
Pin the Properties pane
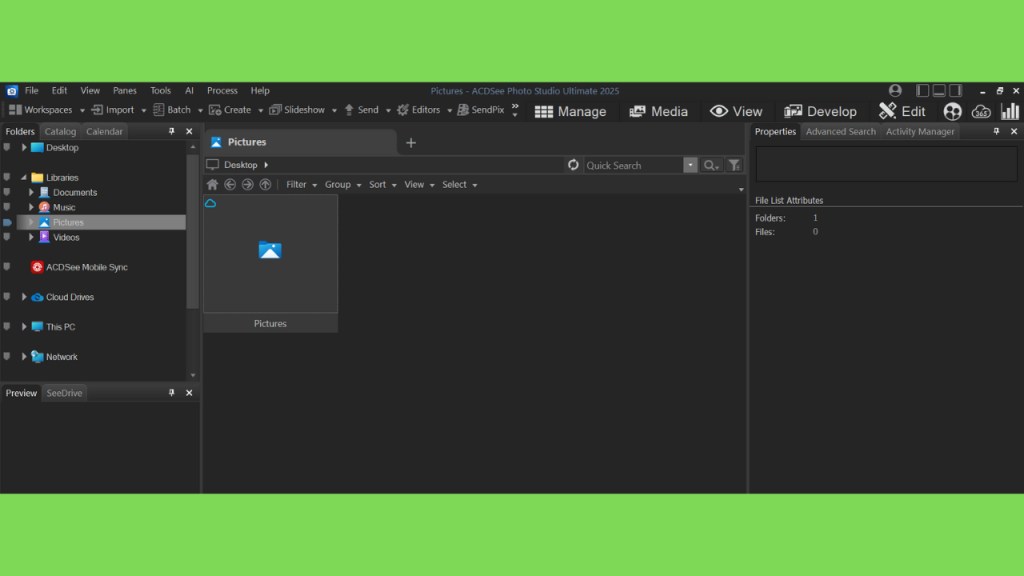(x=997, y=131)
